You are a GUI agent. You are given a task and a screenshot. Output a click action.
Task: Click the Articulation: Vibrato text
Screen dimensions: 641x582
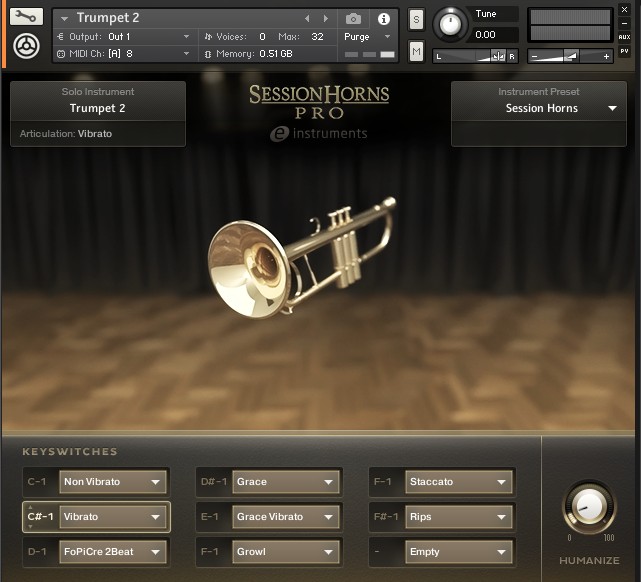pos(66,134)
